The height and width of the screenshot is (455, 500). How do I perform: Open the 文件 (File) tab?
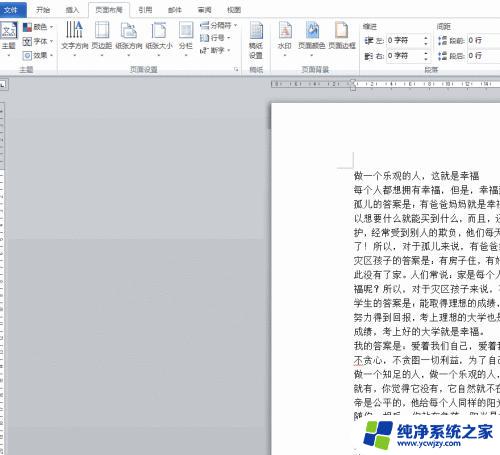12,10
